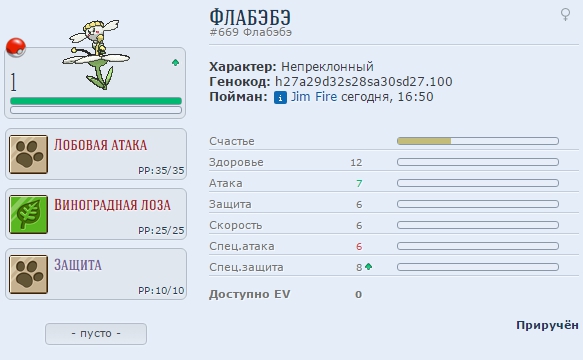Click the 'Здоровье' stat label
This screenshot has height=360, width=583.
click(x=236, y=163)
